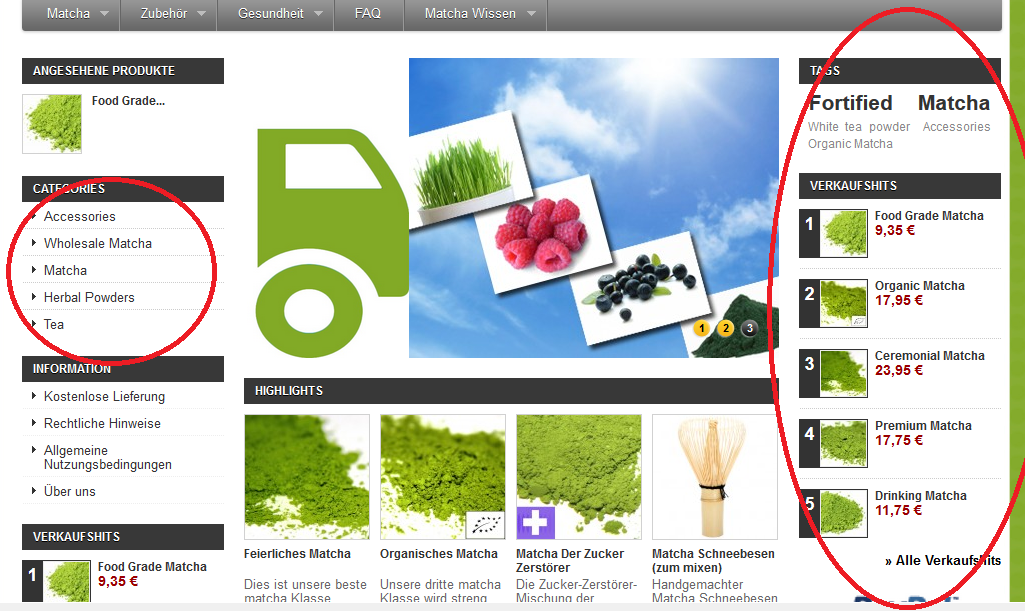Image resolution: width=1025 pixels, height=611 pixels.
Task: Open the Organisches Matcha title link
Action: click(439, 553)
